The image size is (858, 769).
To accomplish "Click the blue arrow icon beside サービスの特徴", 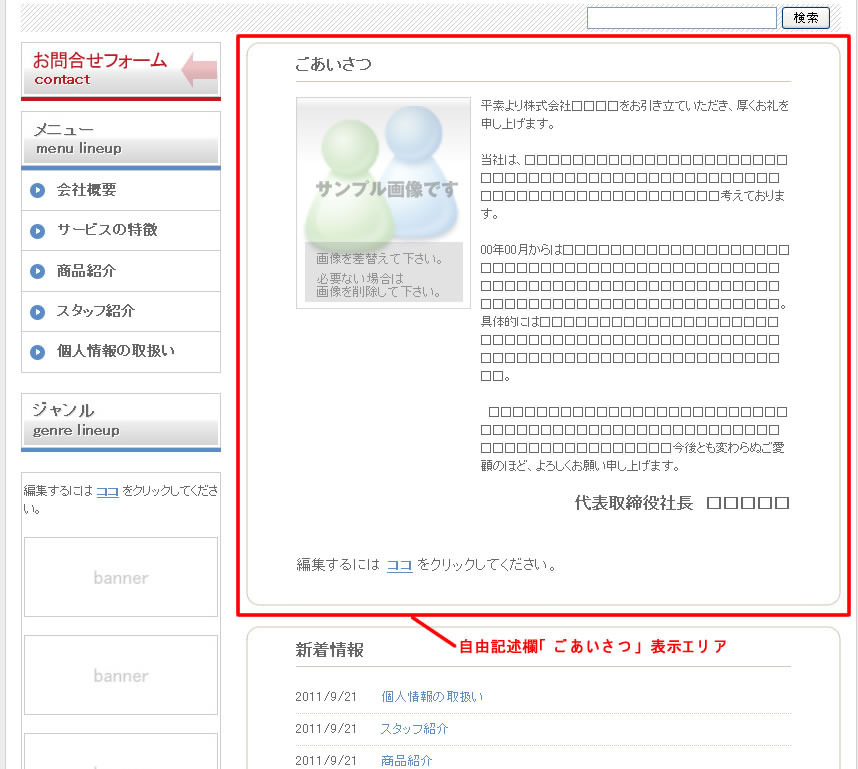I will coord(37,230).
